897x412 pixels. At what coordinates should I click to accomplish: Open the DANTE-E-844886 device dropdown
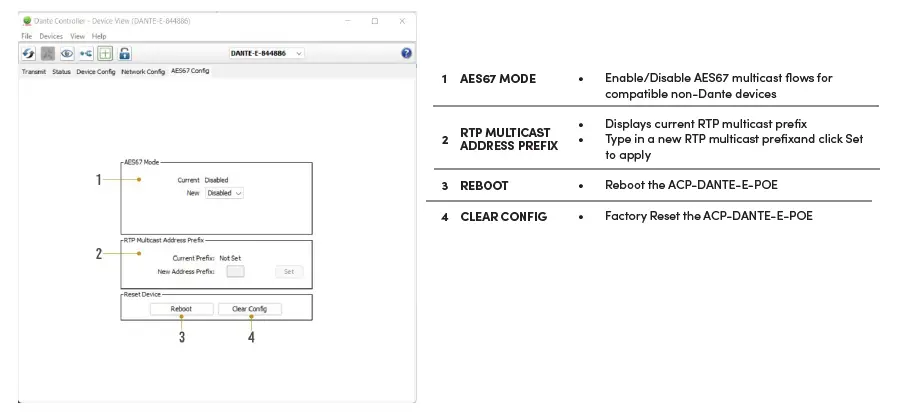(x=266, y=53)
